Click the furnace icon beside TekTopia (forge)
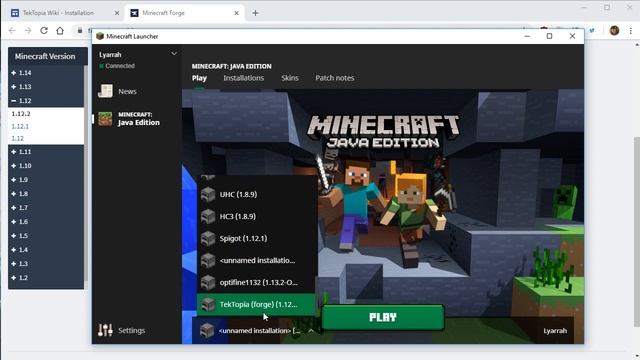Image resolution: width=640 pixels, height=360 pixels. pyautogui.click(x=208, y=304)
